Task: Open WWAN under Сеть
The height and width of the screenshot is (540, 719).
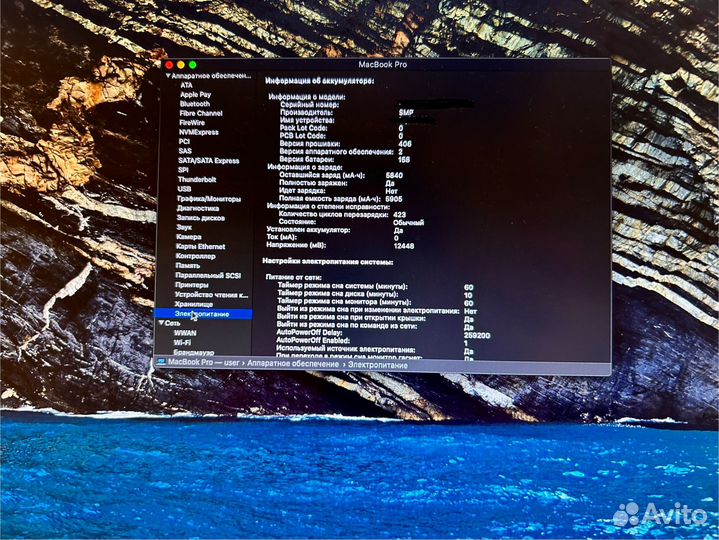Action: click(185, 333)
